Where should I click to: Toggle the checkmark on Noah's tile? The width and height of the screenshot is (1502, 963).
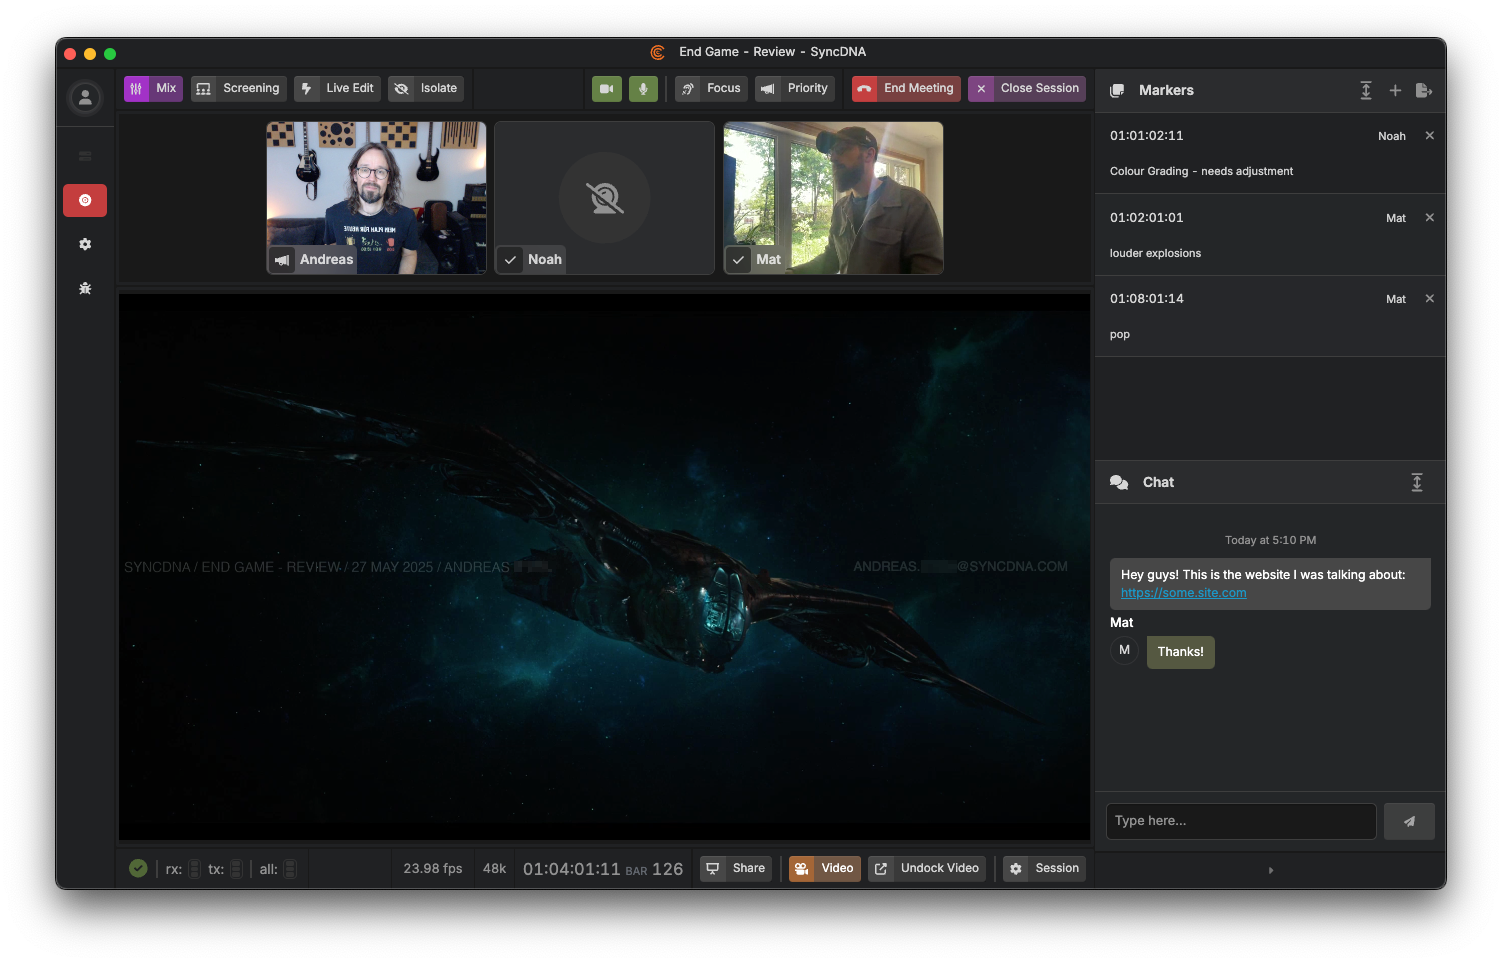pos(510,260)
